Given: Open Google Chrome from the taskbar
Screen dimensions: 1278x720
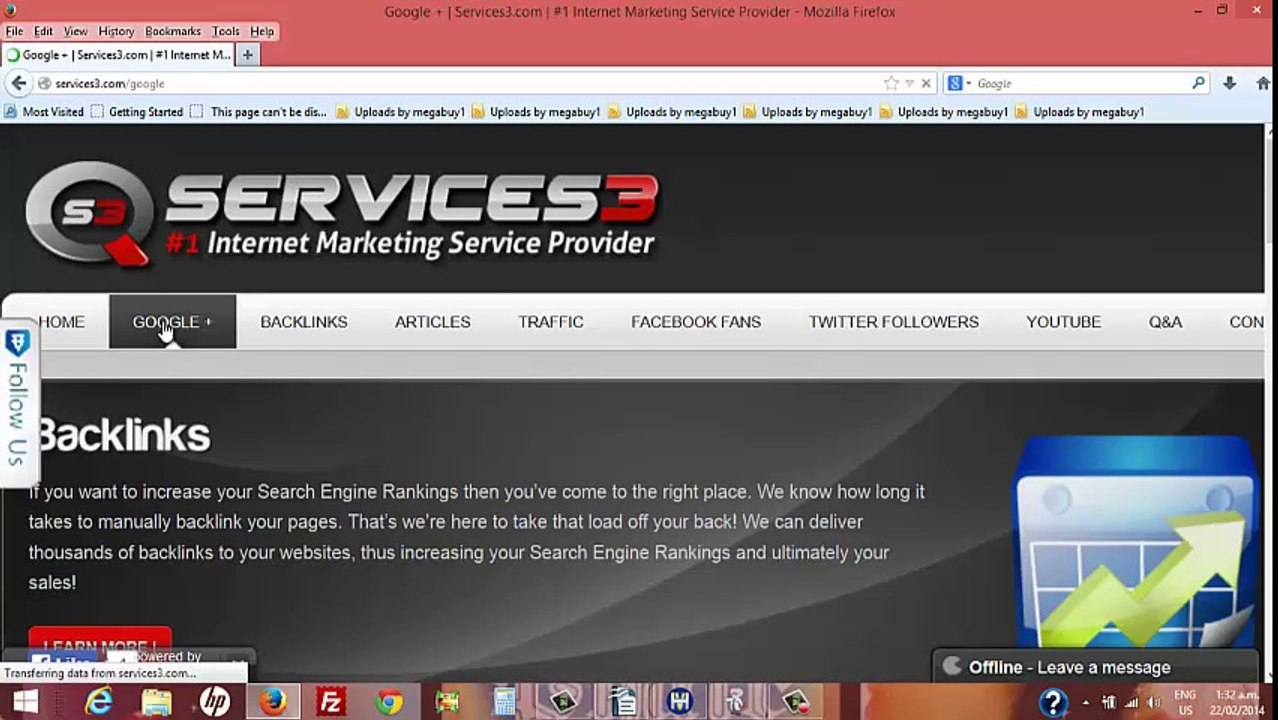Looking at the screenshot, I should tap(389, 702).
